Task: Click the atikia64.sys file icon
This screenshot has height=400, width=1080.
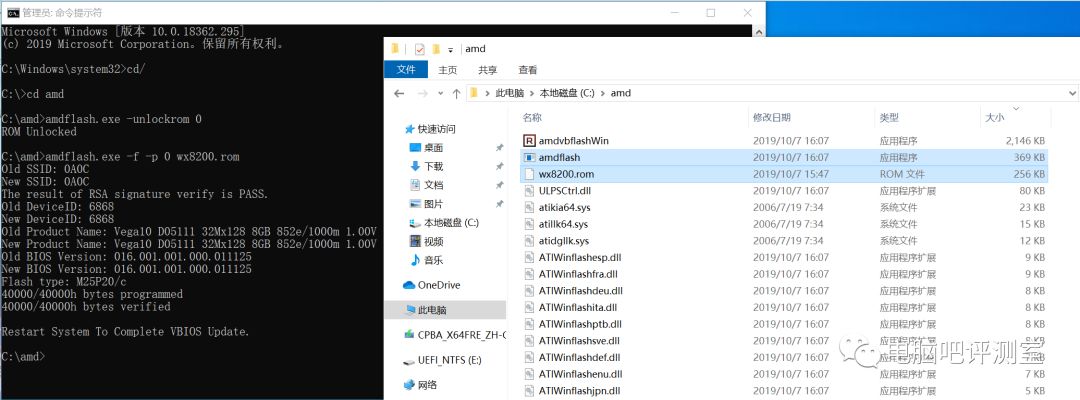Action: 529,207
